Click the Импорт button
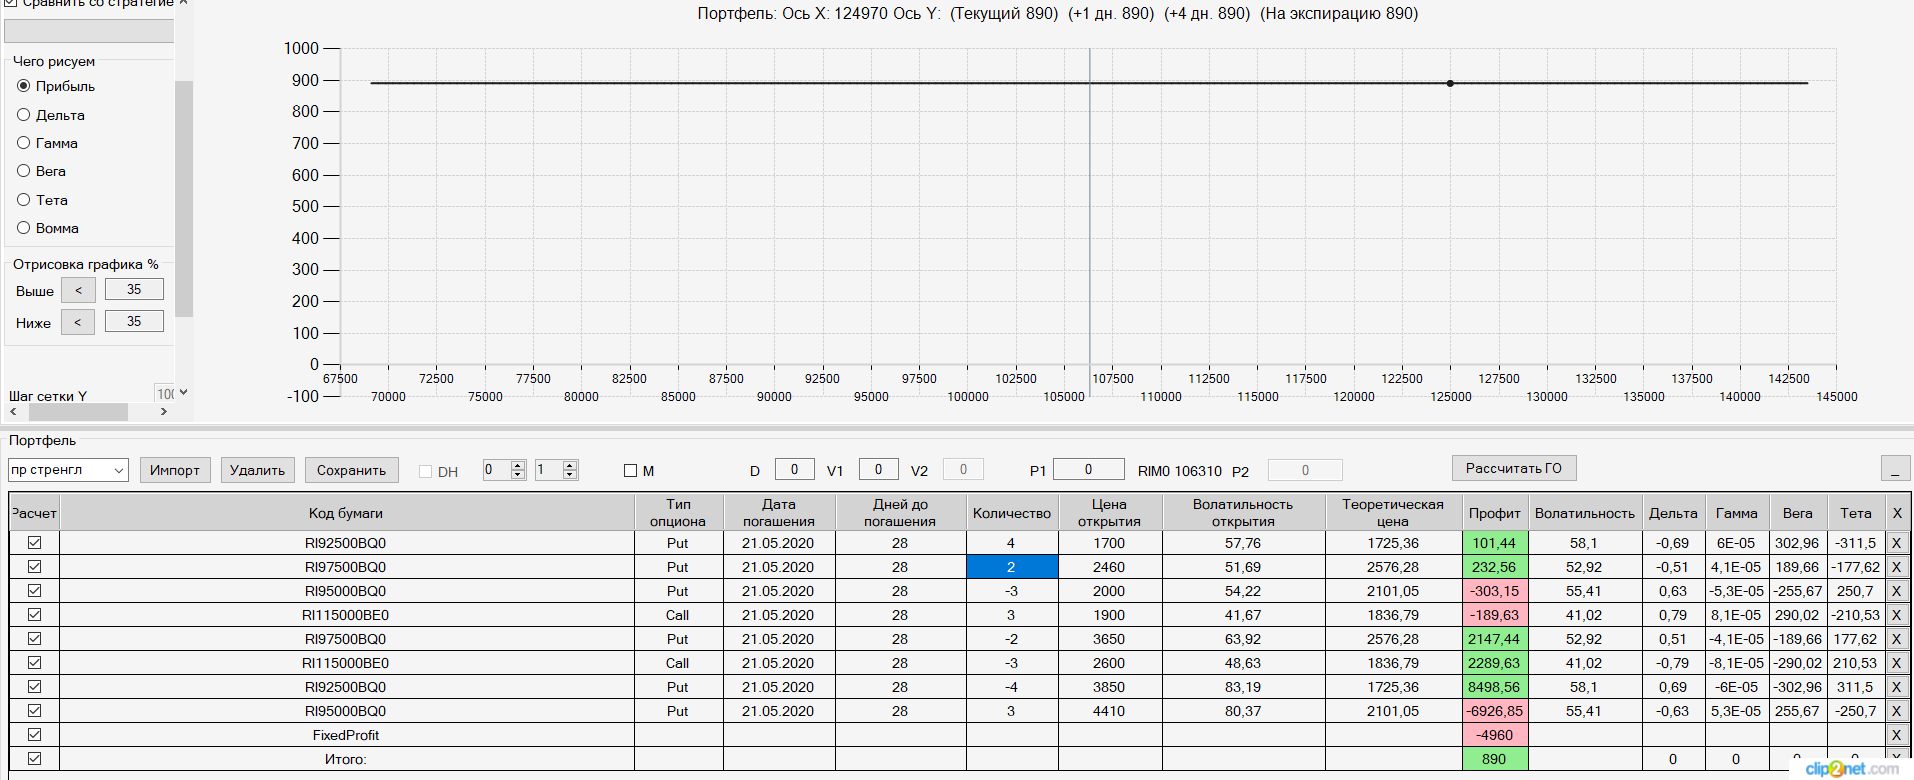 175,470
